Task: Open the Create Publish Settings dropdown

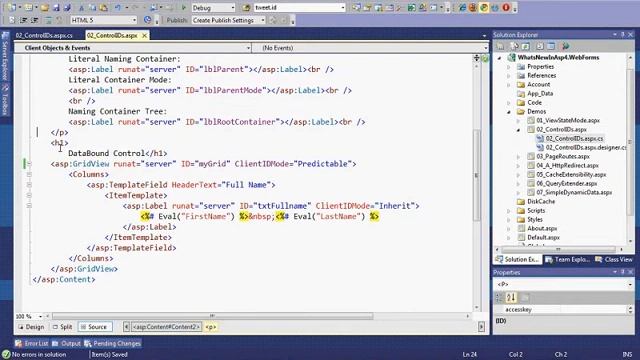Action: click(262, 20)
